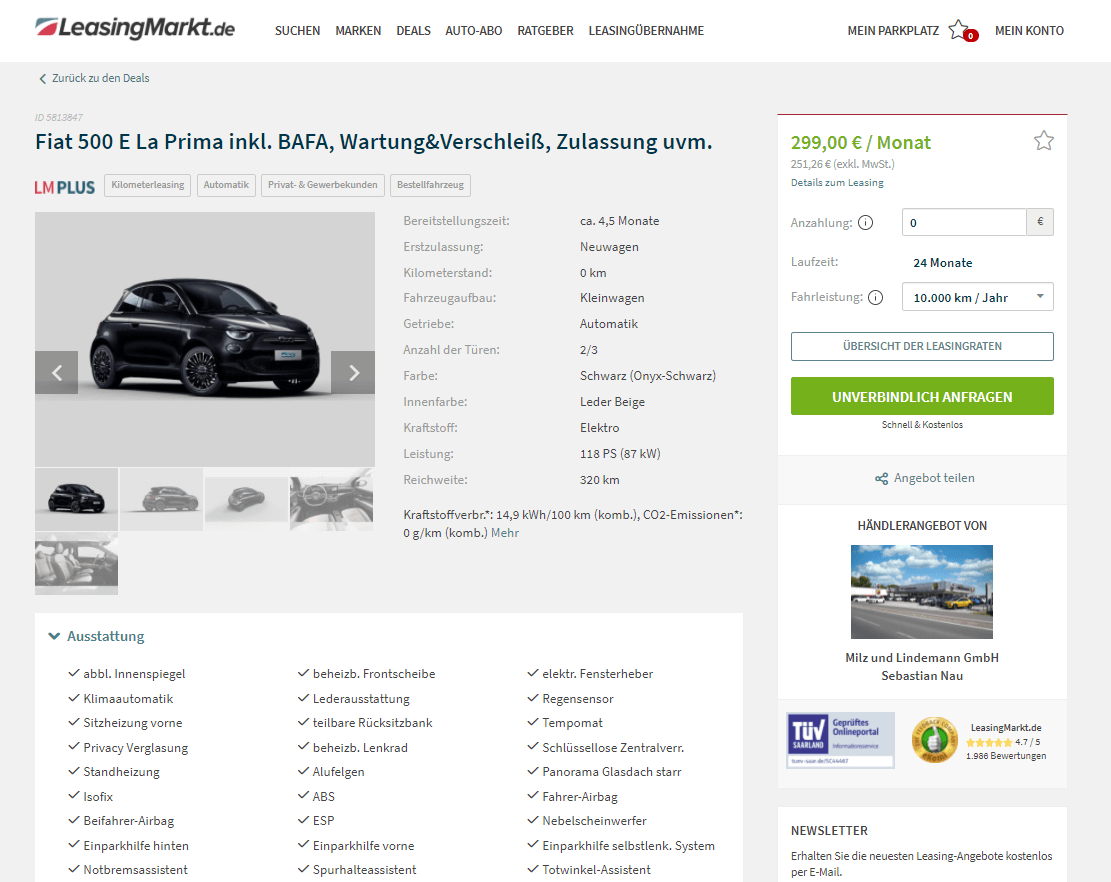This screenshot has width=1111, height=882.
Task: Open the RATGEBER menu
Action: (x=545, y=30)
